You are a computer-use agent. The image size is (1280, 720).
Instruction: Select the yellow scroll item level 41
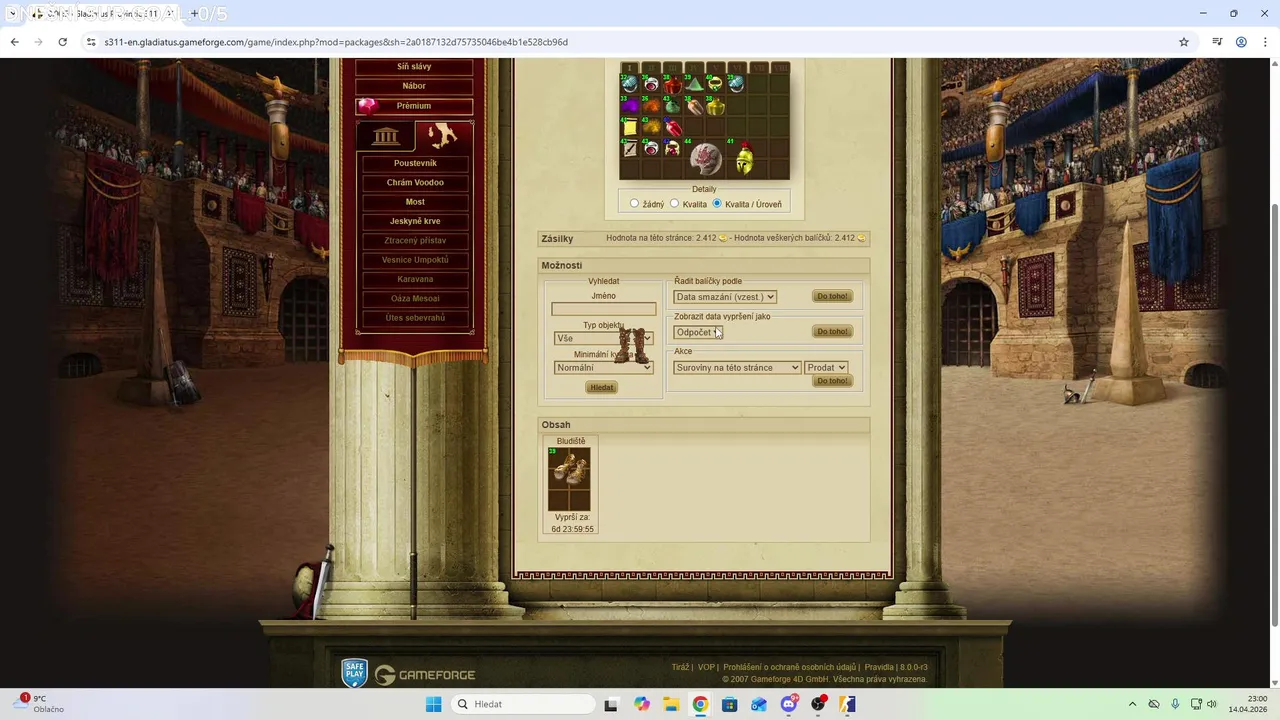tap(630, 127)
